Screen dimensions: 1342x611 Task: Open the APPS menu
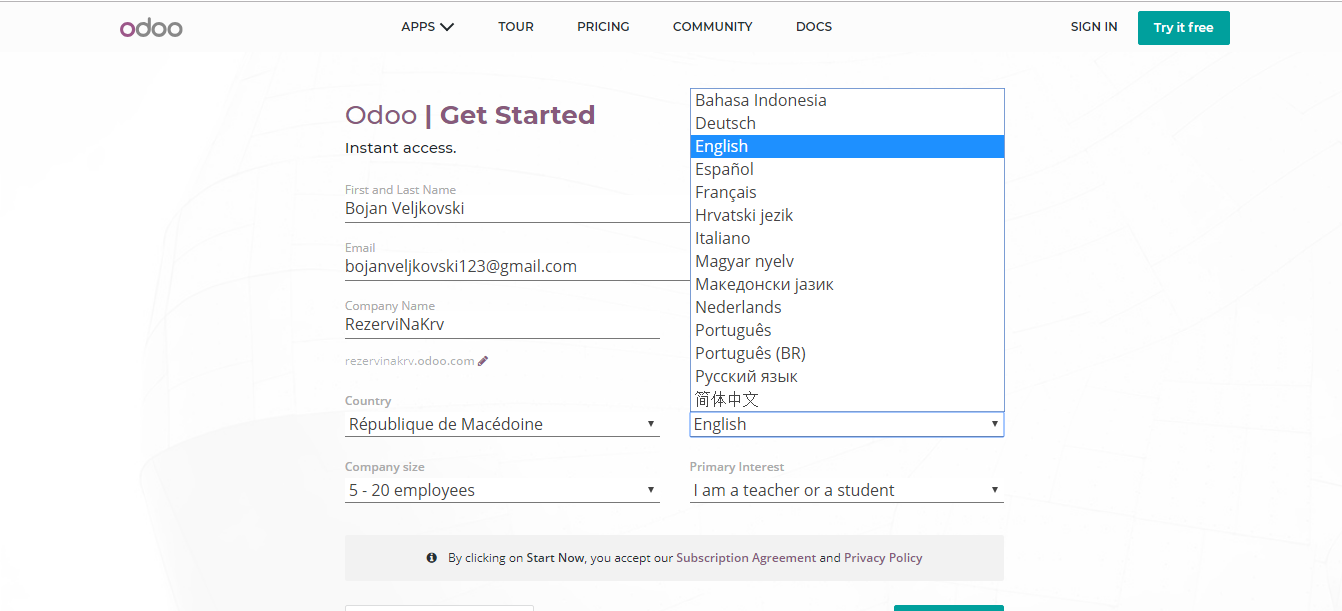click(427, 27)
